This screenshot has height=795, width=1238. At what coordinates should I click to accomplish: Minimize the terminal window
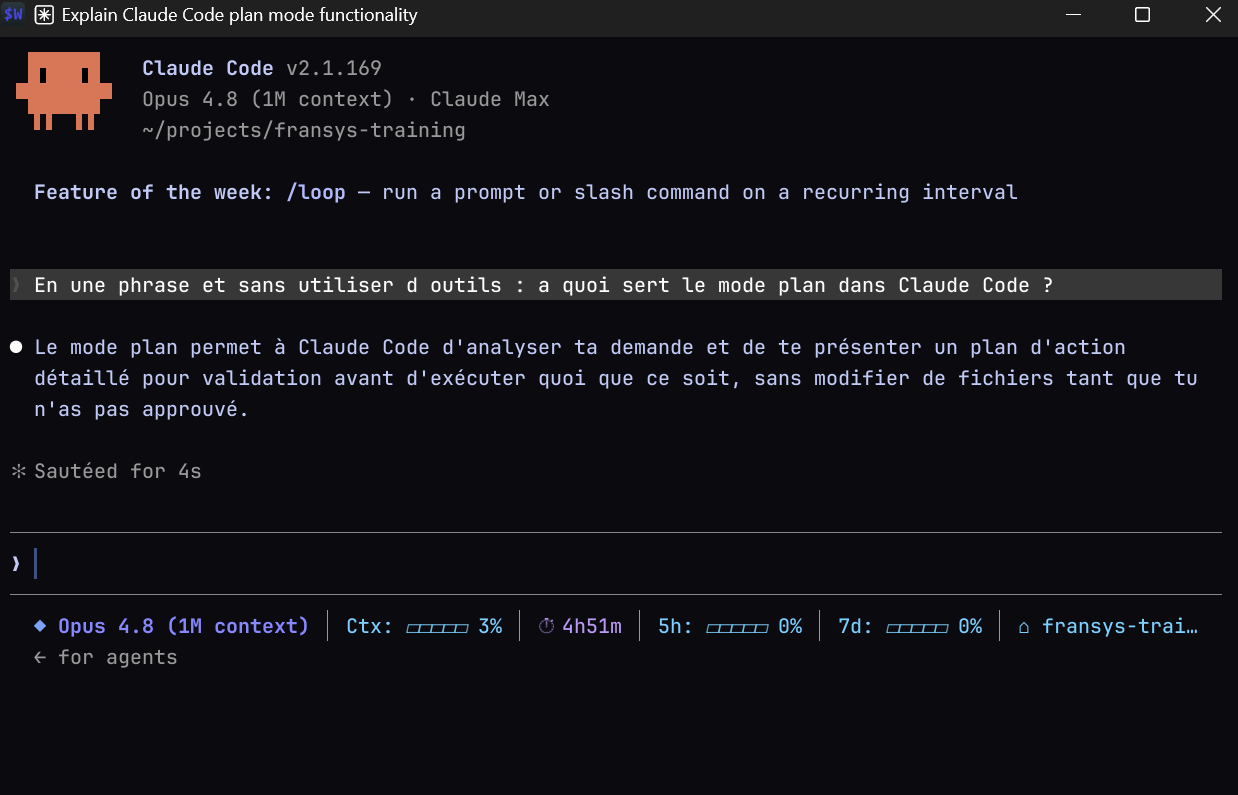click(1074, 15)
